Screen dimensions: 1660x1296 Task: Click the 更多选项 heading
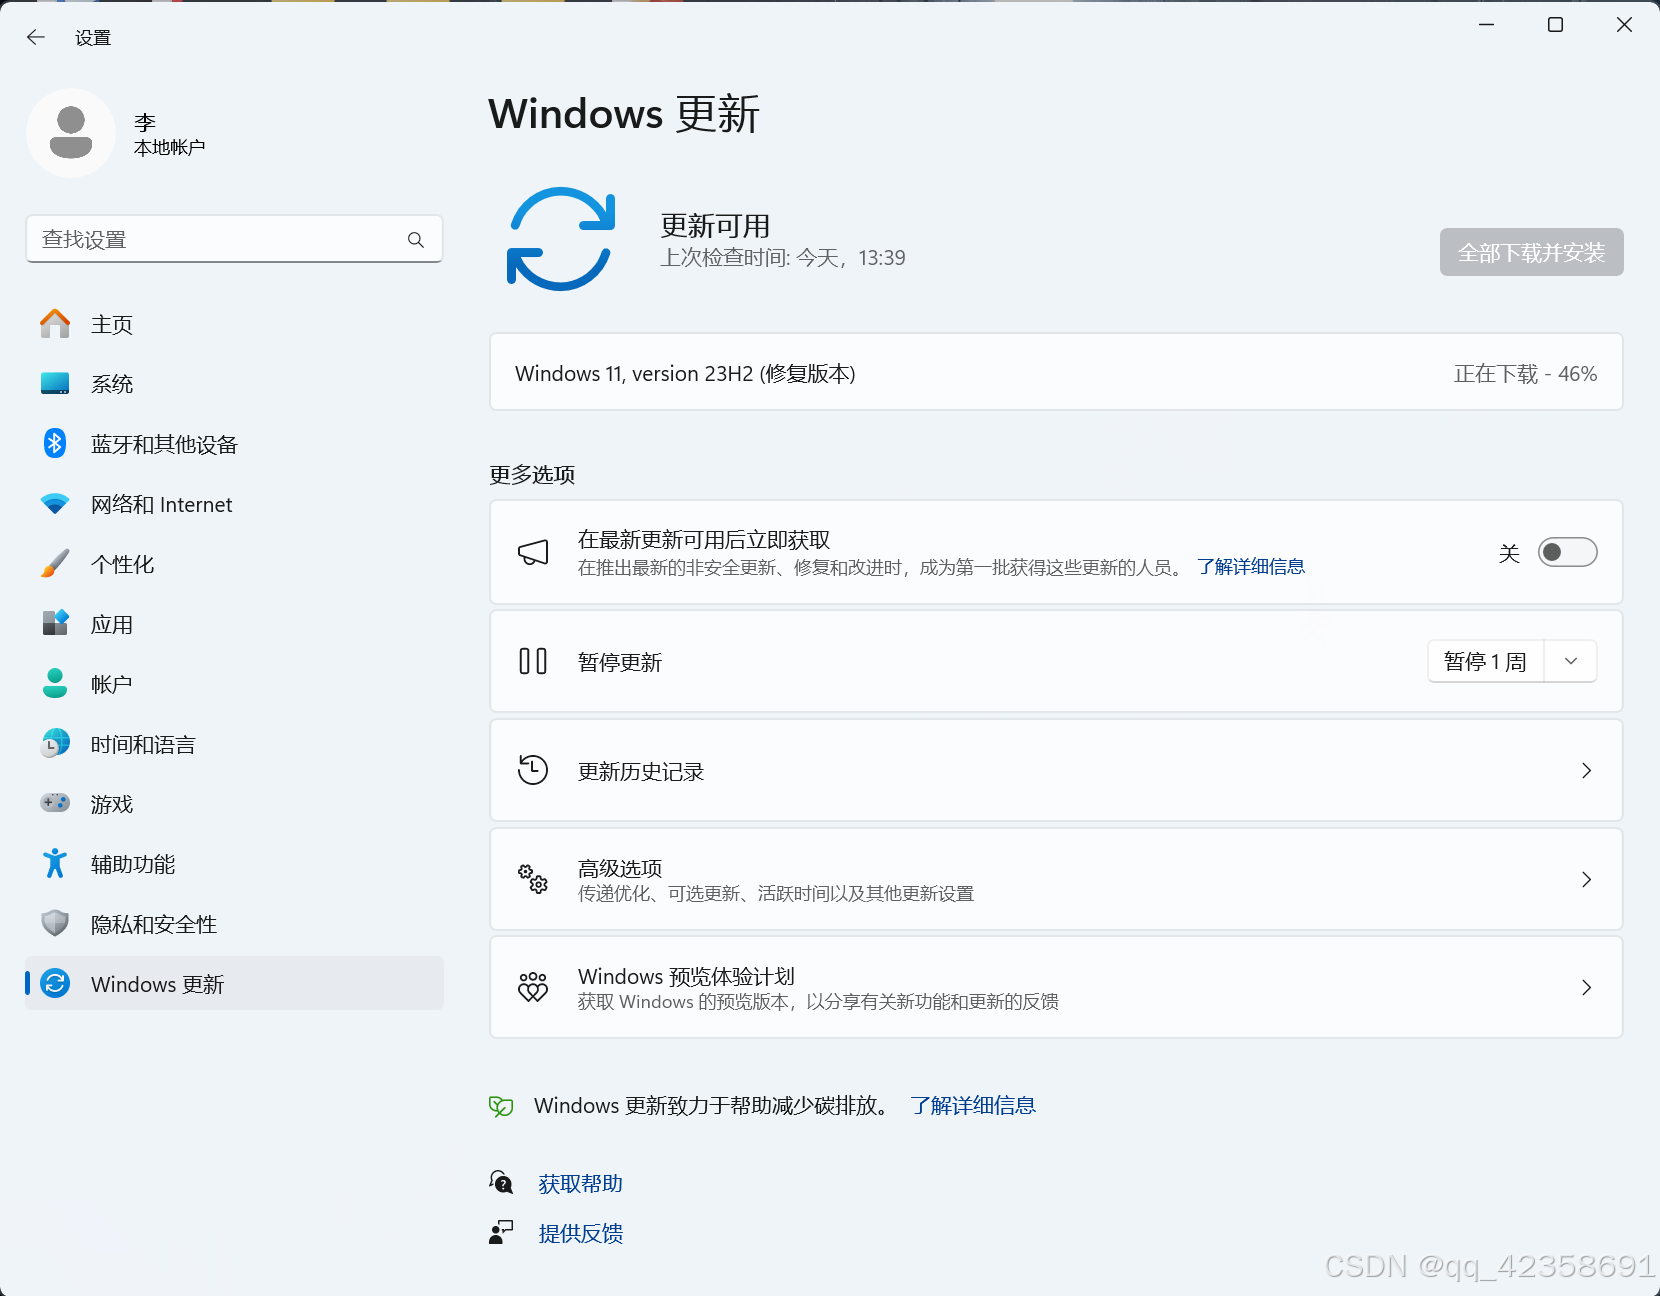tap(532, 475)
